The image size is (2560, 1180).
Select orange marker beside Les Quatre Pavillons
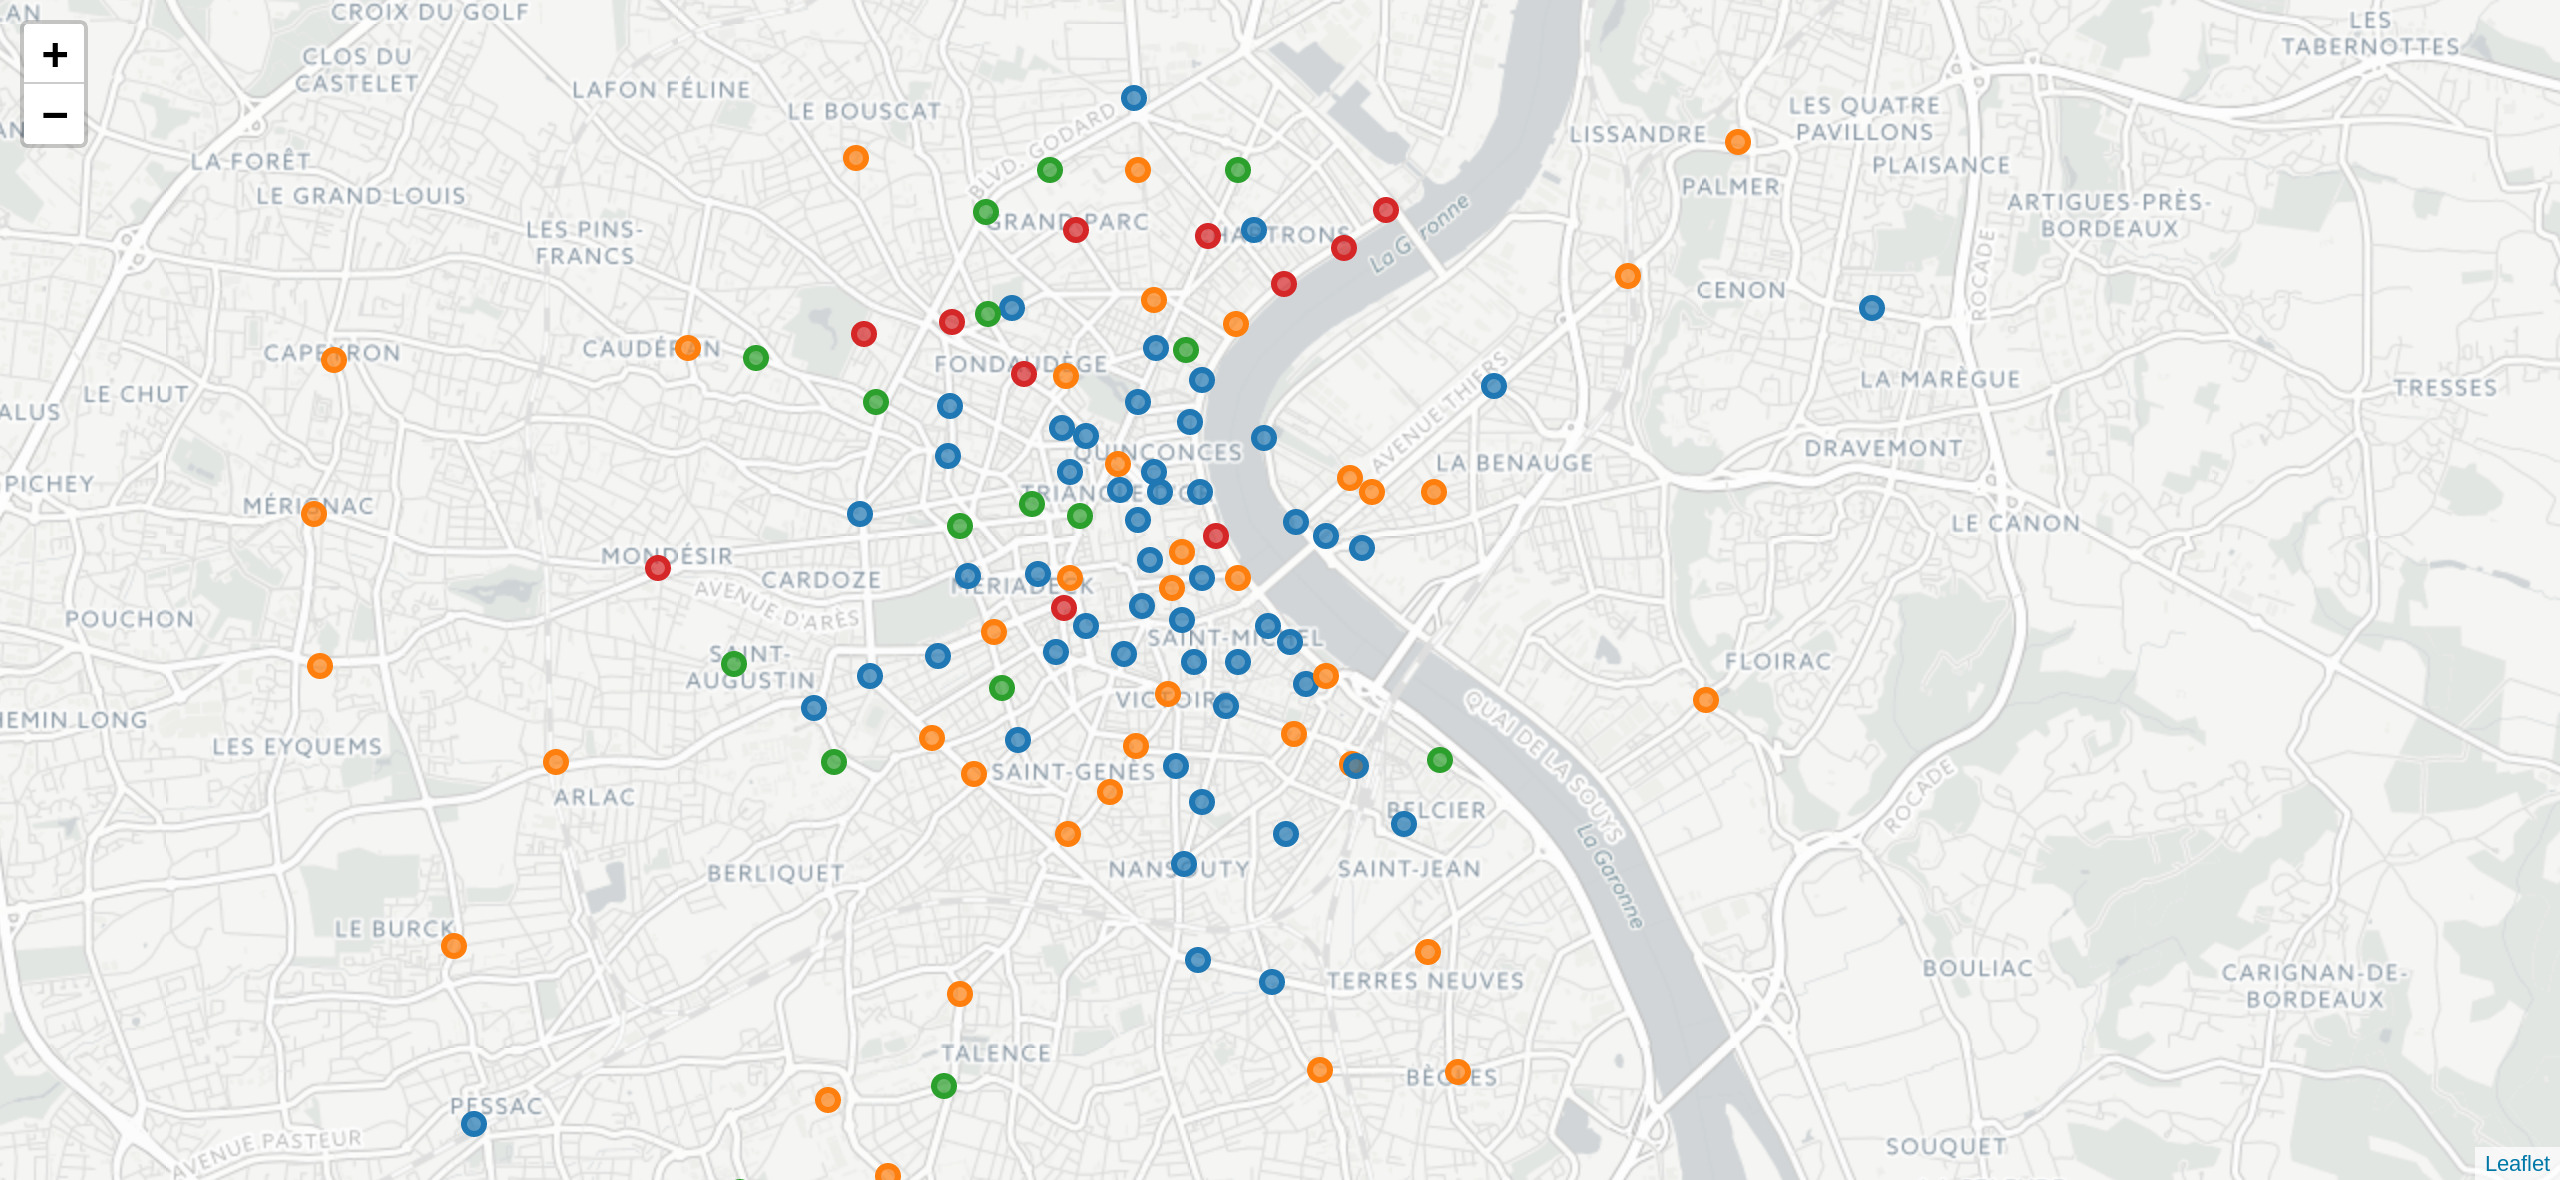pyautogui.click(x=1738, y=142)
